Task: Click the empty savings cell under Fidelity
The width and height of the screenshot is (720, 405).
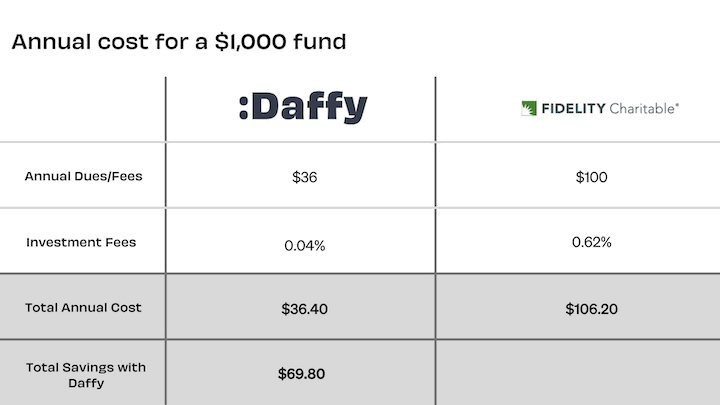Action: (578, 372)
